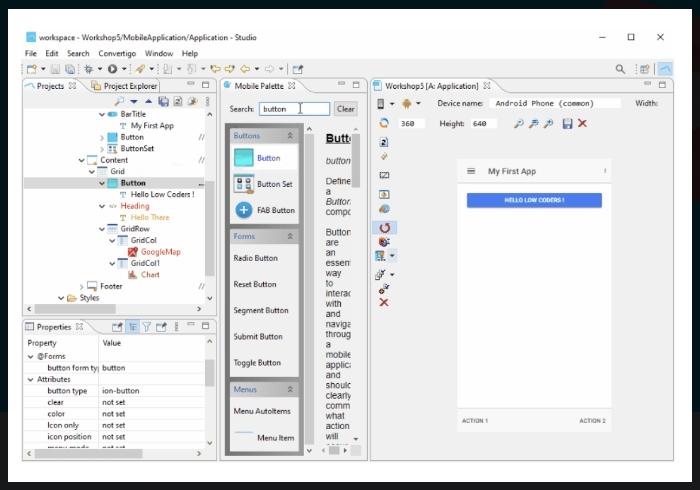
Task: Click the palette Search input field
Action: tap(293, 109)
